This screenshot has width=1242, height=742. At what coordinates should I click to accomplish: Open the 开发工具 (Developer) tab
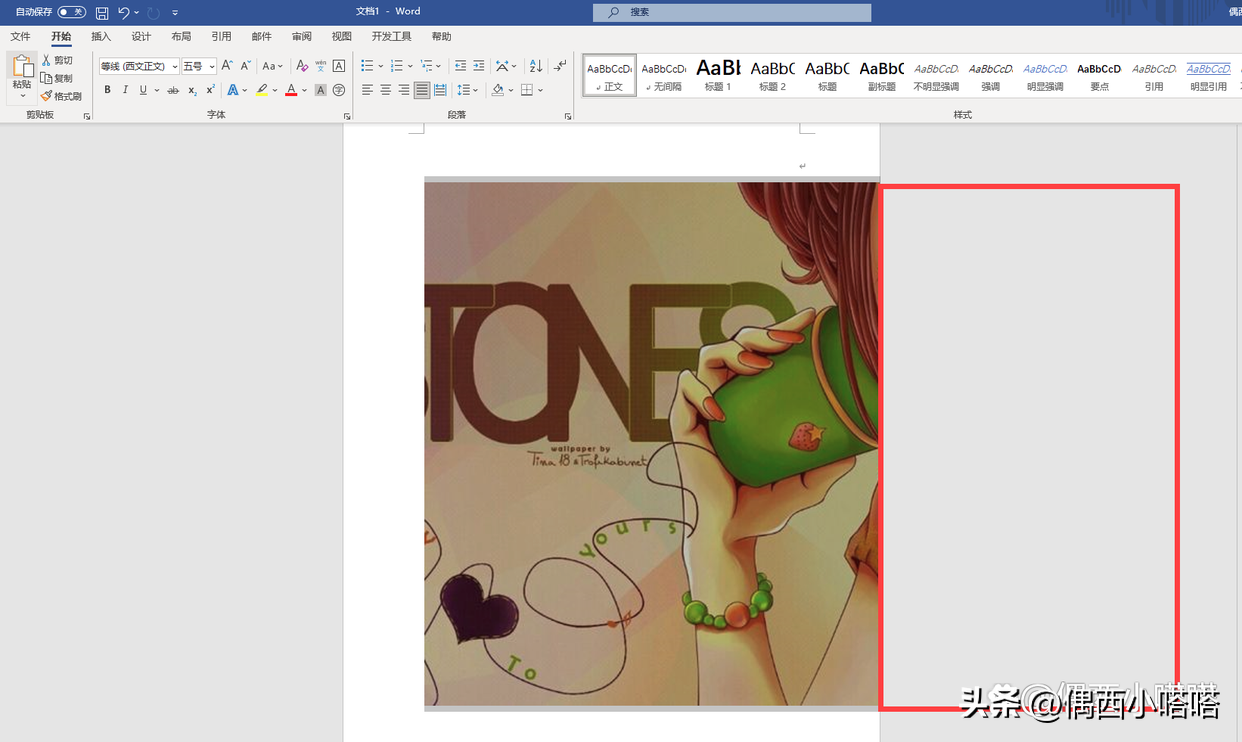[x=391, y=36]
